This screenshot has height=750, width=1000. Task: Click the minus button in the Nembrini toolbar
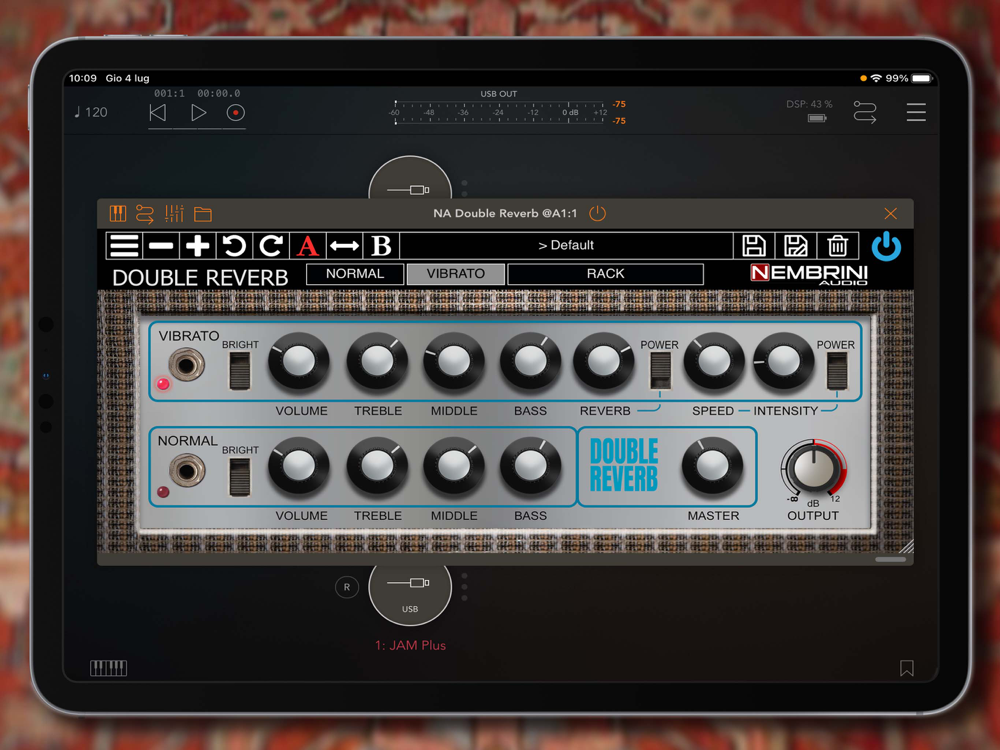tap(161, 246)
